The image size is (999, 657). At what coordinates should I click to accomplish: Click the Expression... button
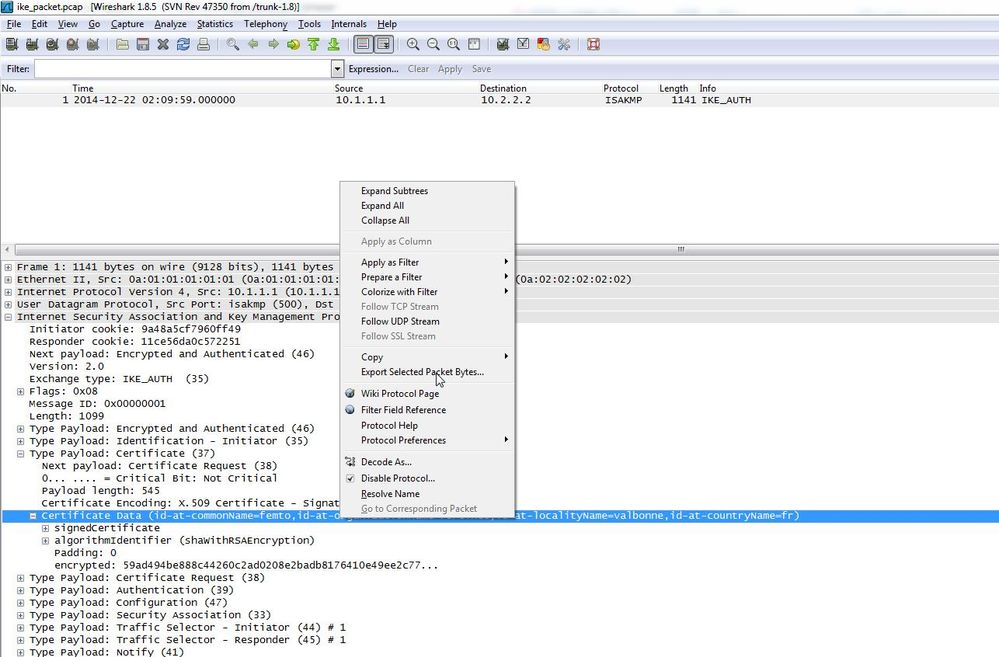373,69
